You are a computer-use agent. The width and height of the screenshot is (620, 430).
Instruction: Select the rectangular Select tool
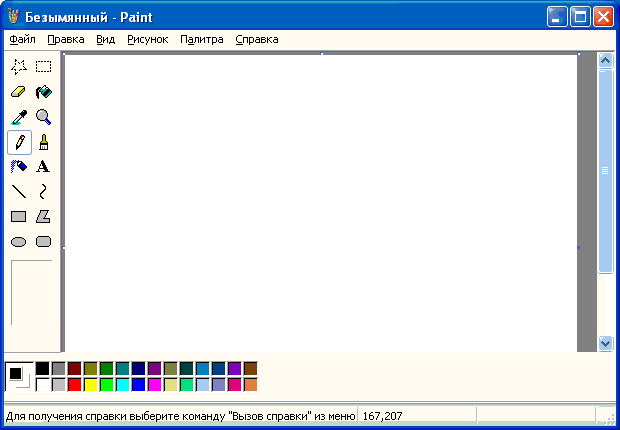click(43, 66)
